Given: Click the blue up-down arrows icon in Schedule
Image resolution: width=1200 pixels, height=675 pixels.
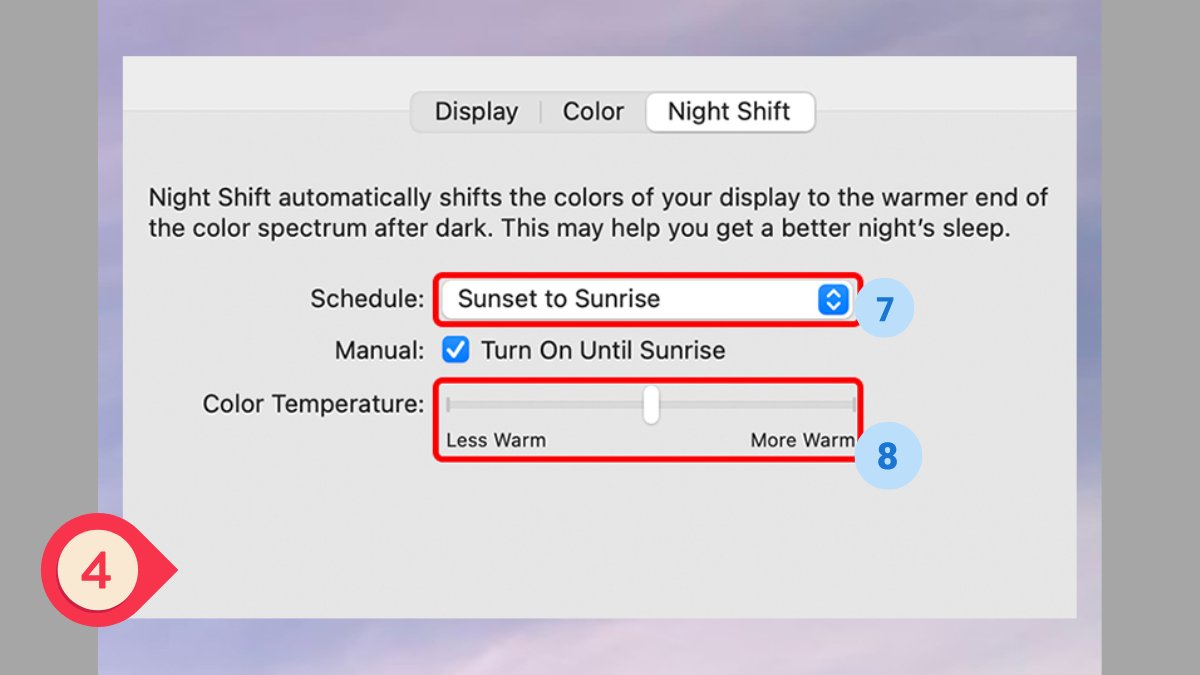Looking at the screenshot, I should [x=832, y=299].
